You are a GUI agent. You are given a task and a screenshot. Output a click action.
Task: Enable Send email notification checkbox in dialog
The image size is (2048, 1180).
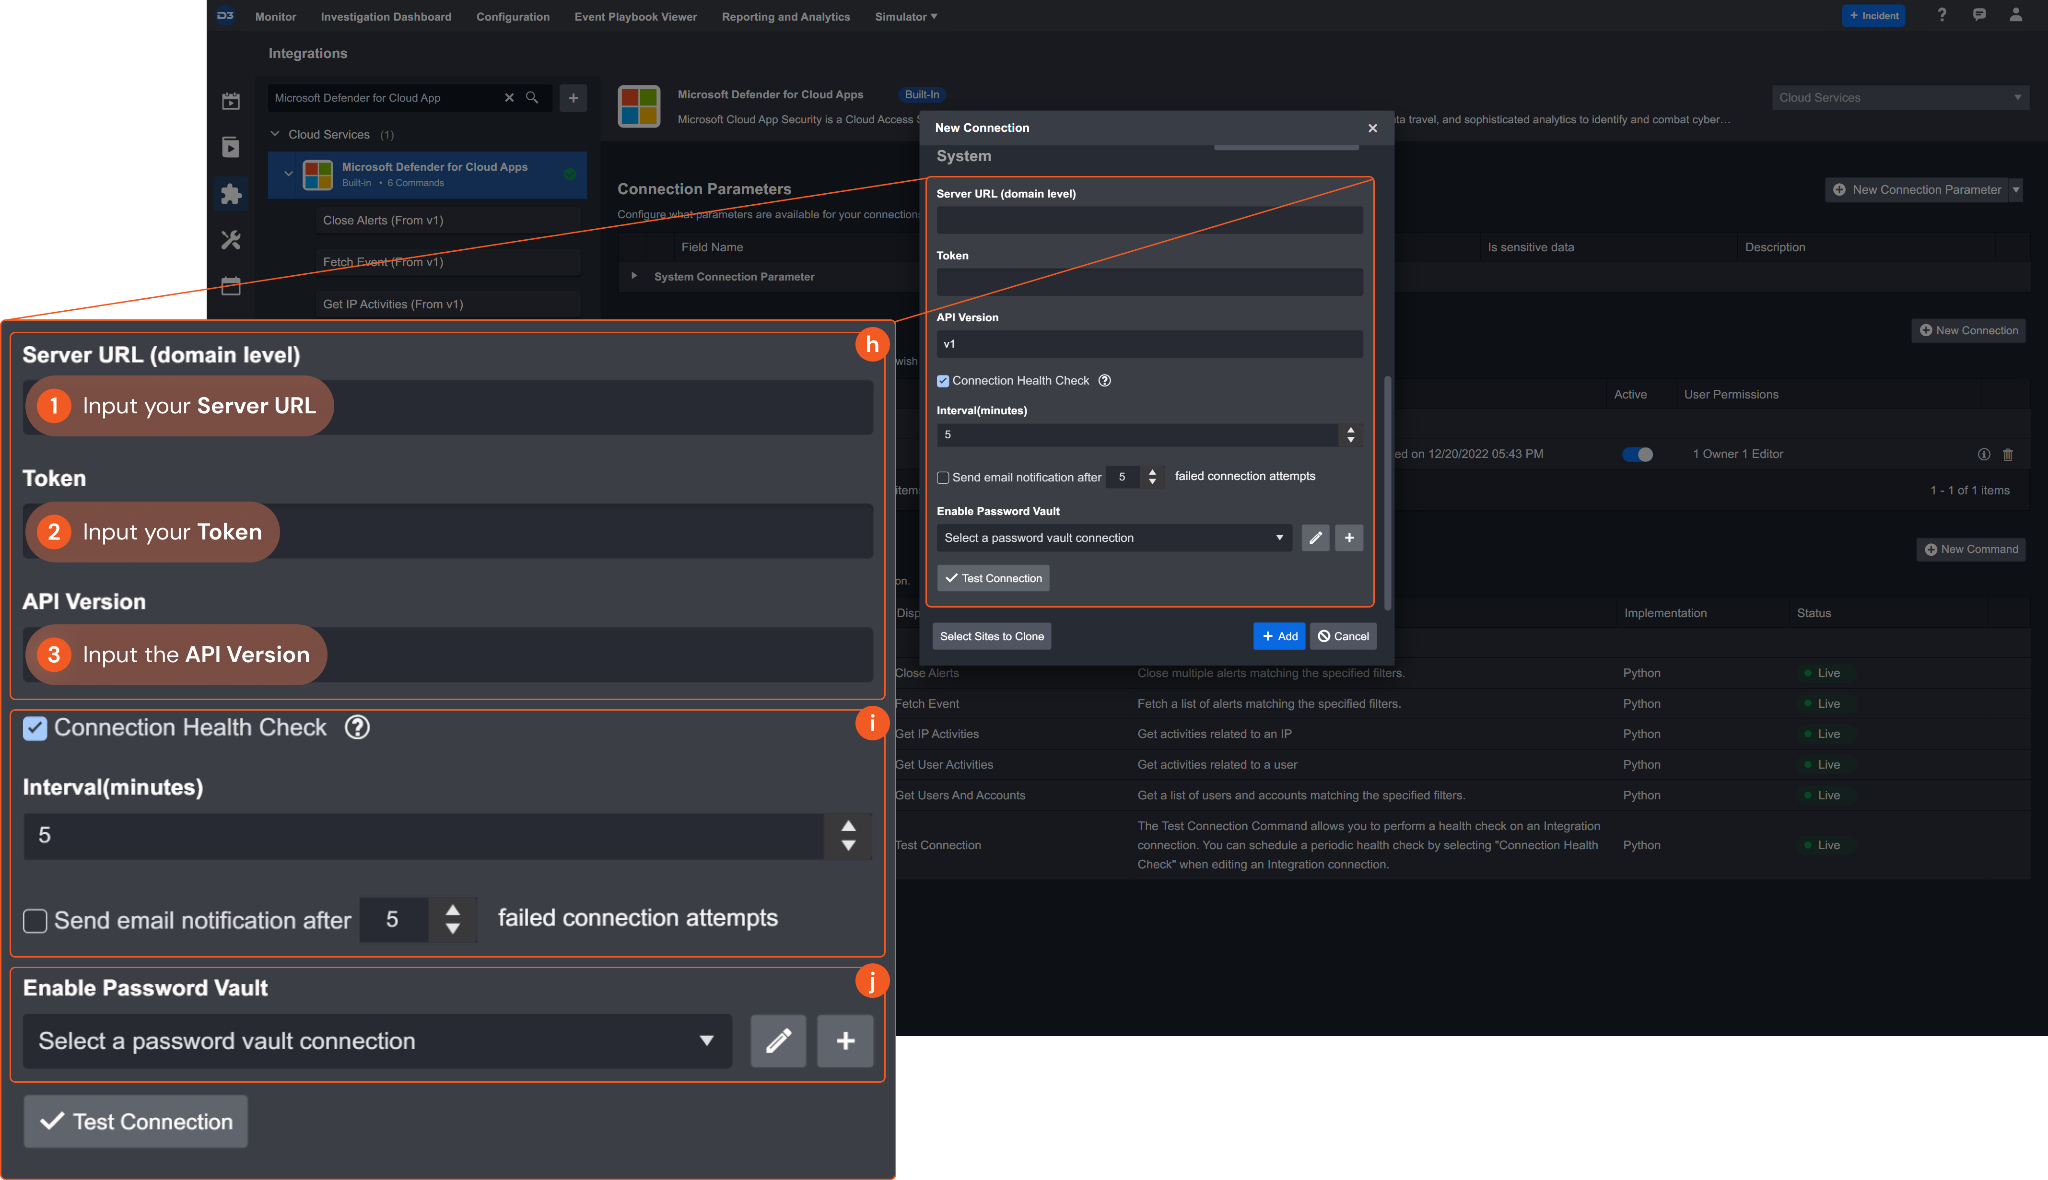(943, 478)
